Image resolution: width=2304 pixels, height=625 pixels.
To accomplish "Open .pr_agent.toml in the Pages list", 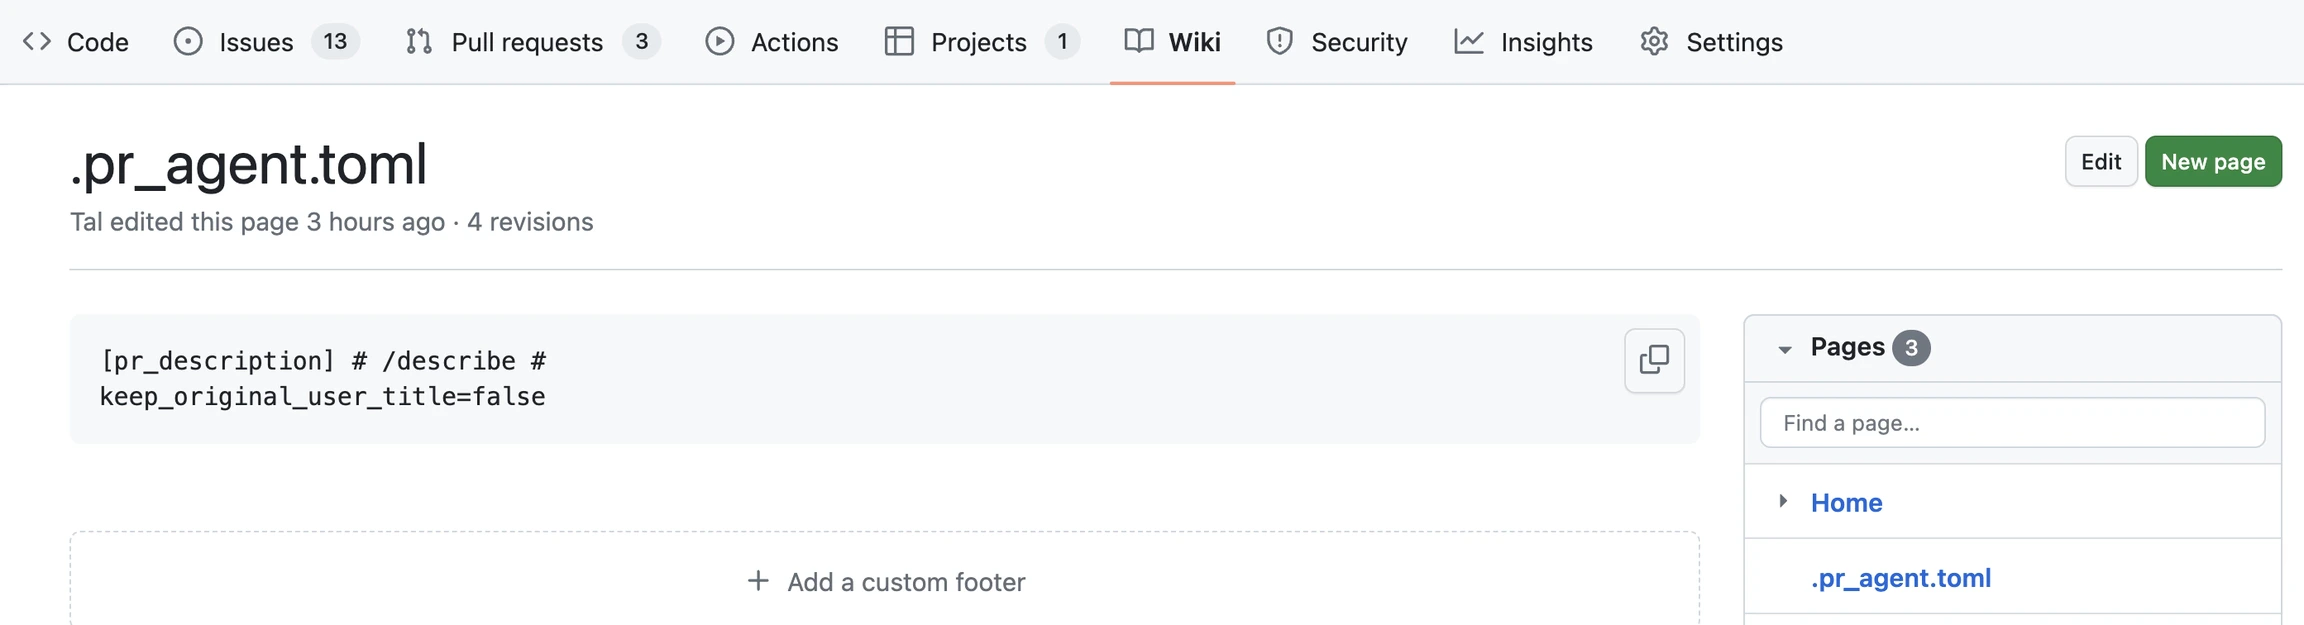I will 1900,578.
